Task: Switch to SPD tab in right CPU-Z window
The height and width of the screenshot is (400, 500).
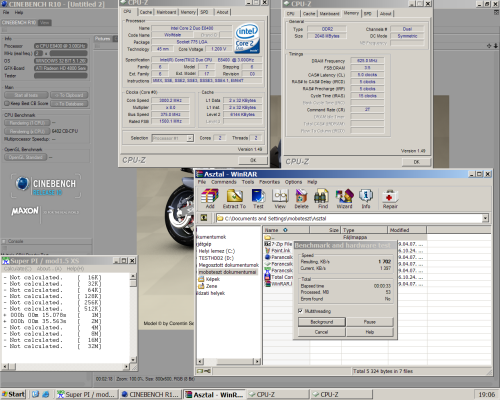Action: pyautogui.click(x=368, y=14)
